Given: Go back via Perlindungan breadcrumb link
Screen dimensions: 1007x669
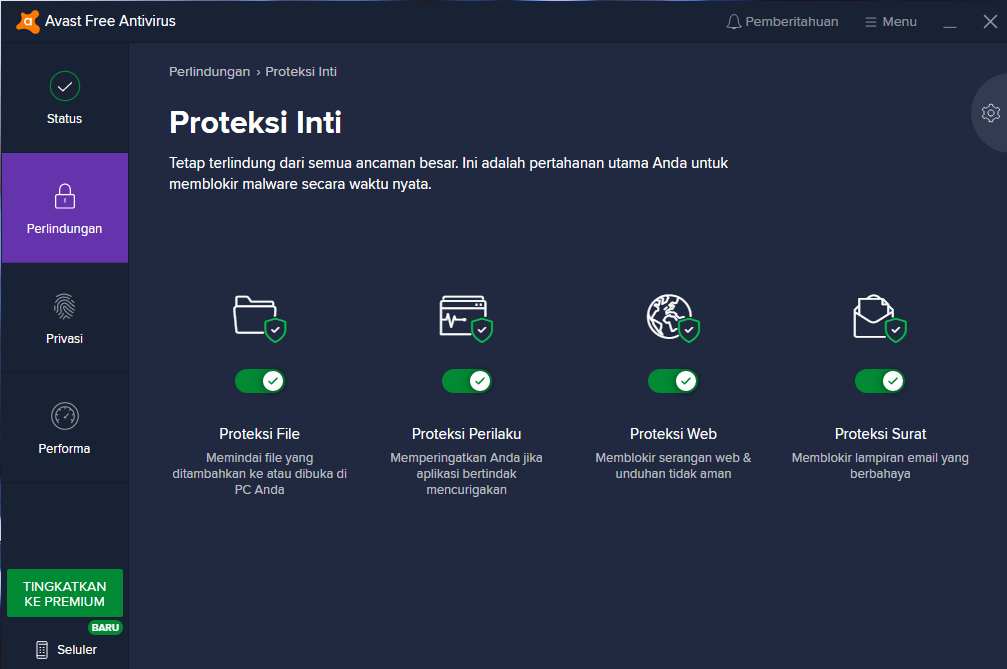Looking at the screenshot, I should click(209, 71).
